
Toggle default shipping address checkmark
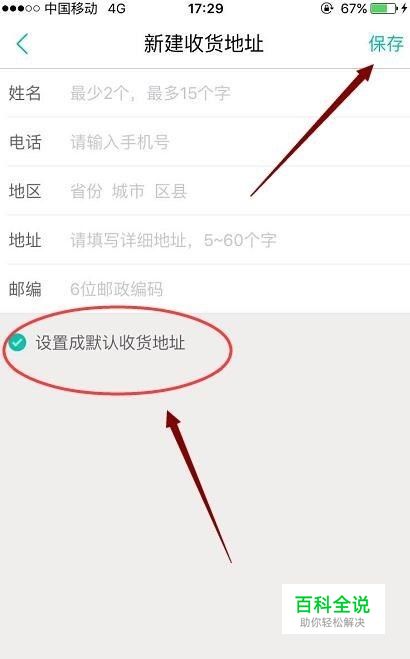click(x=18, y=343)
